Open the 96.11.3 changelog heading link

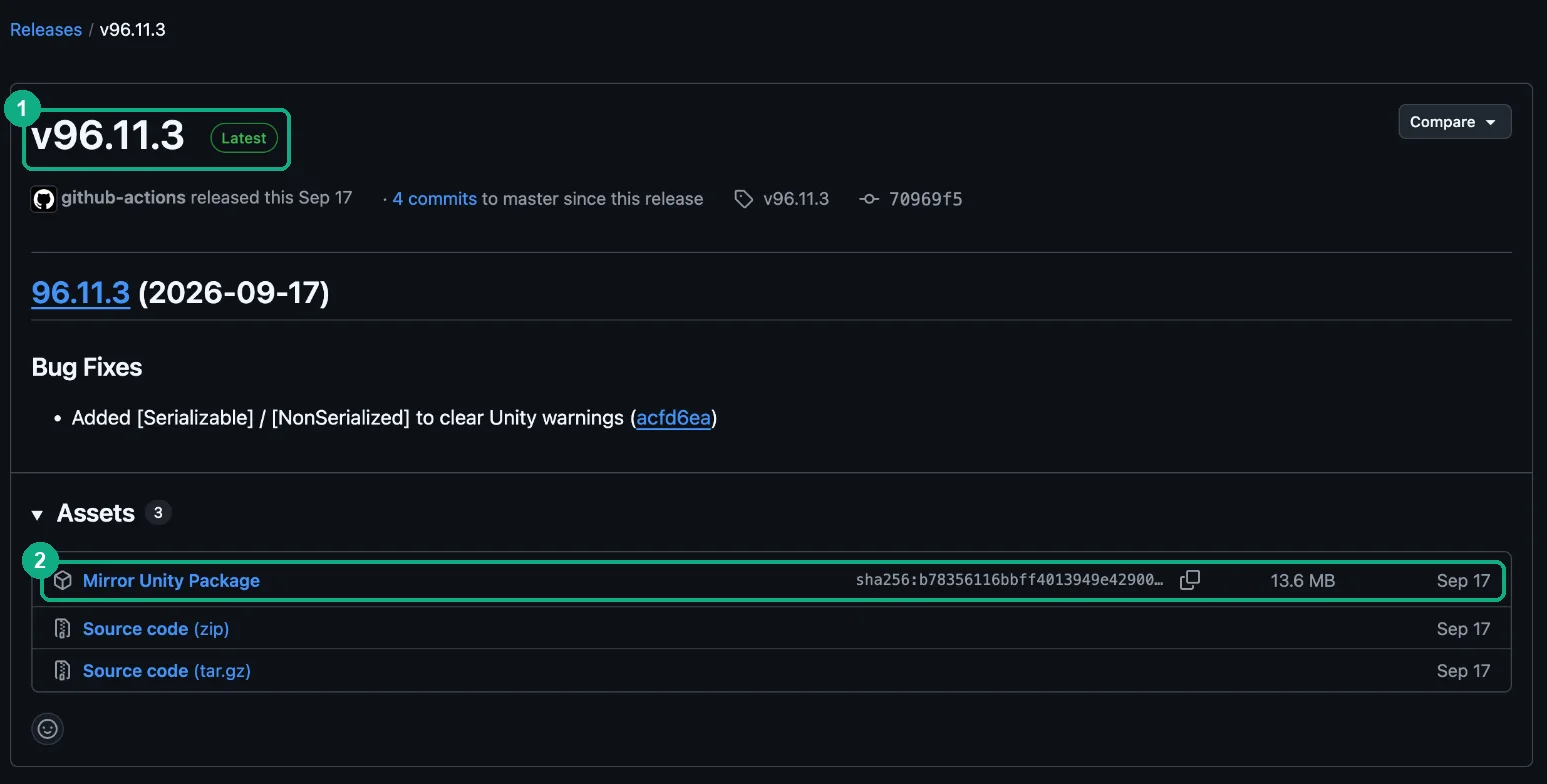pos(81,292)
